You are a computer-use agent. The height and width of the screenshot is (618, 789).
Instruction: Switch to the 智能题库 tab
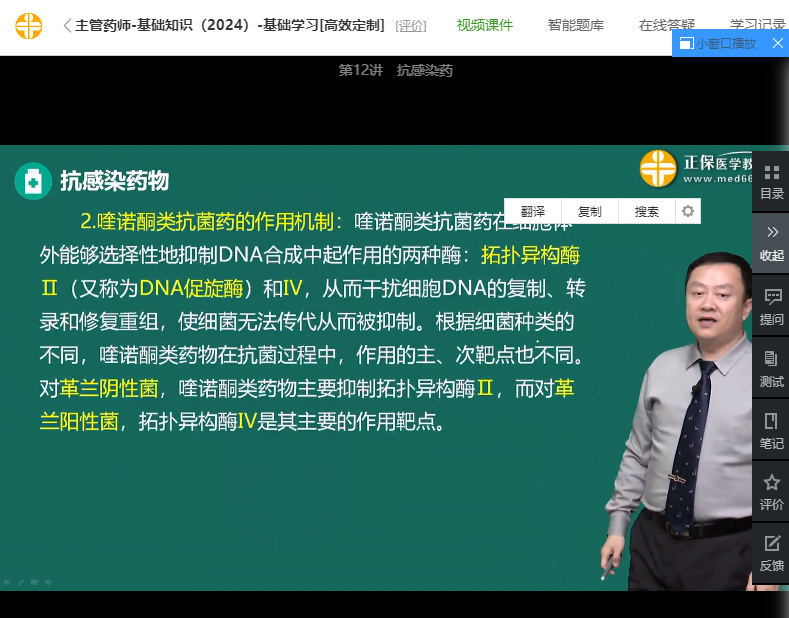coord(576,26)
